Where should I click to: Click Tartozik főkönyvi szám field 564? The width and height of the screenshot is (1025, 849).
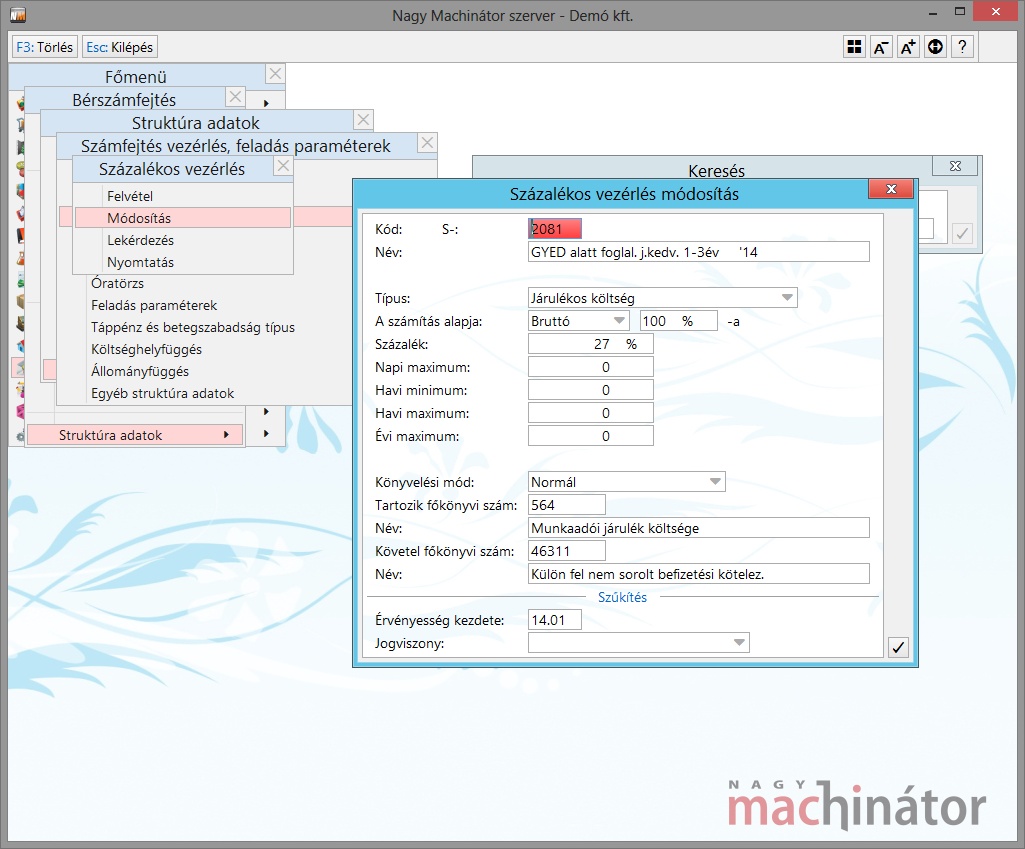[x=566, y=505]
